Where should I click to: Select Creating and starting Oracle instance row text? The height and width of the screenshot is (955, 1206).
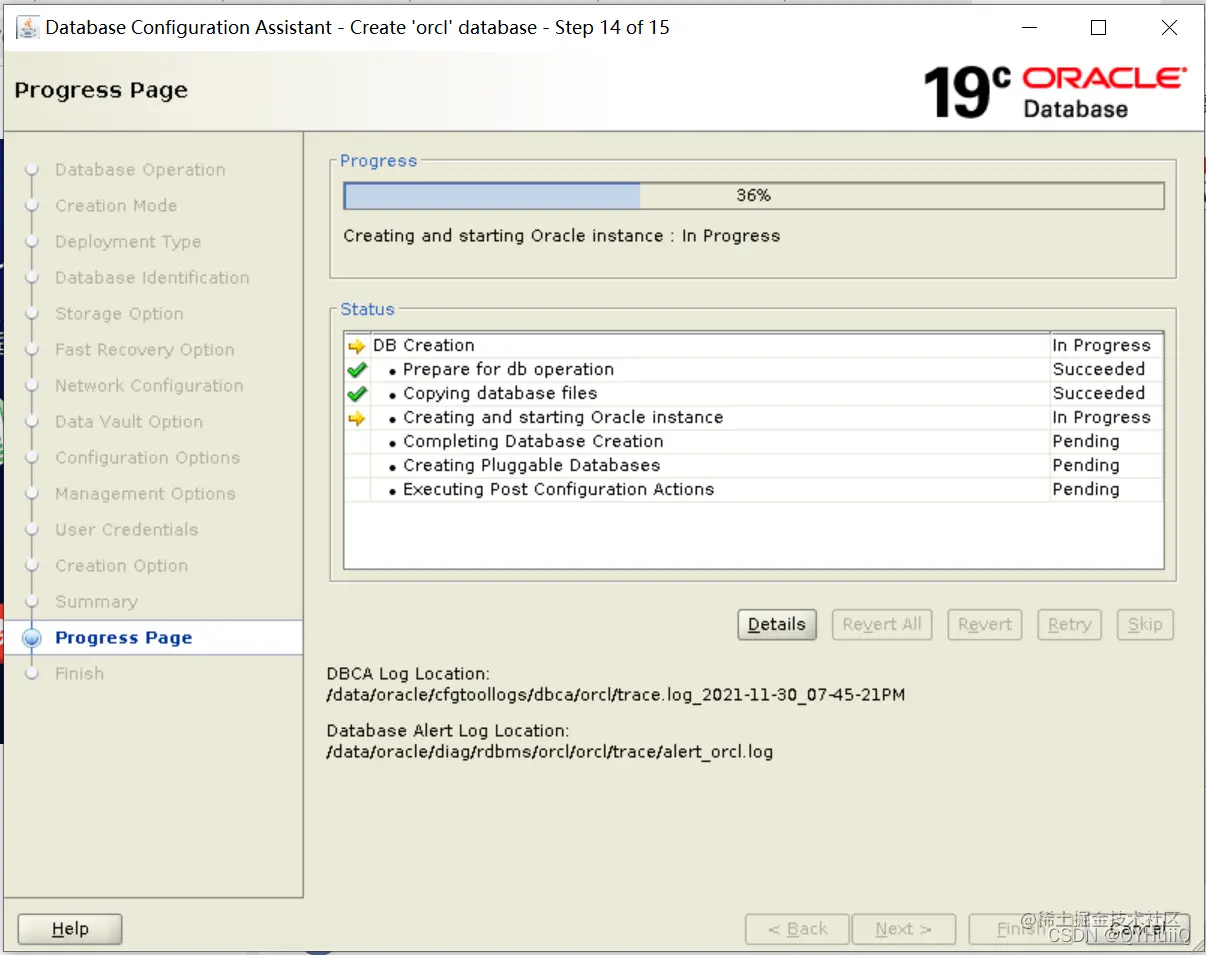(x=563, y=418)
